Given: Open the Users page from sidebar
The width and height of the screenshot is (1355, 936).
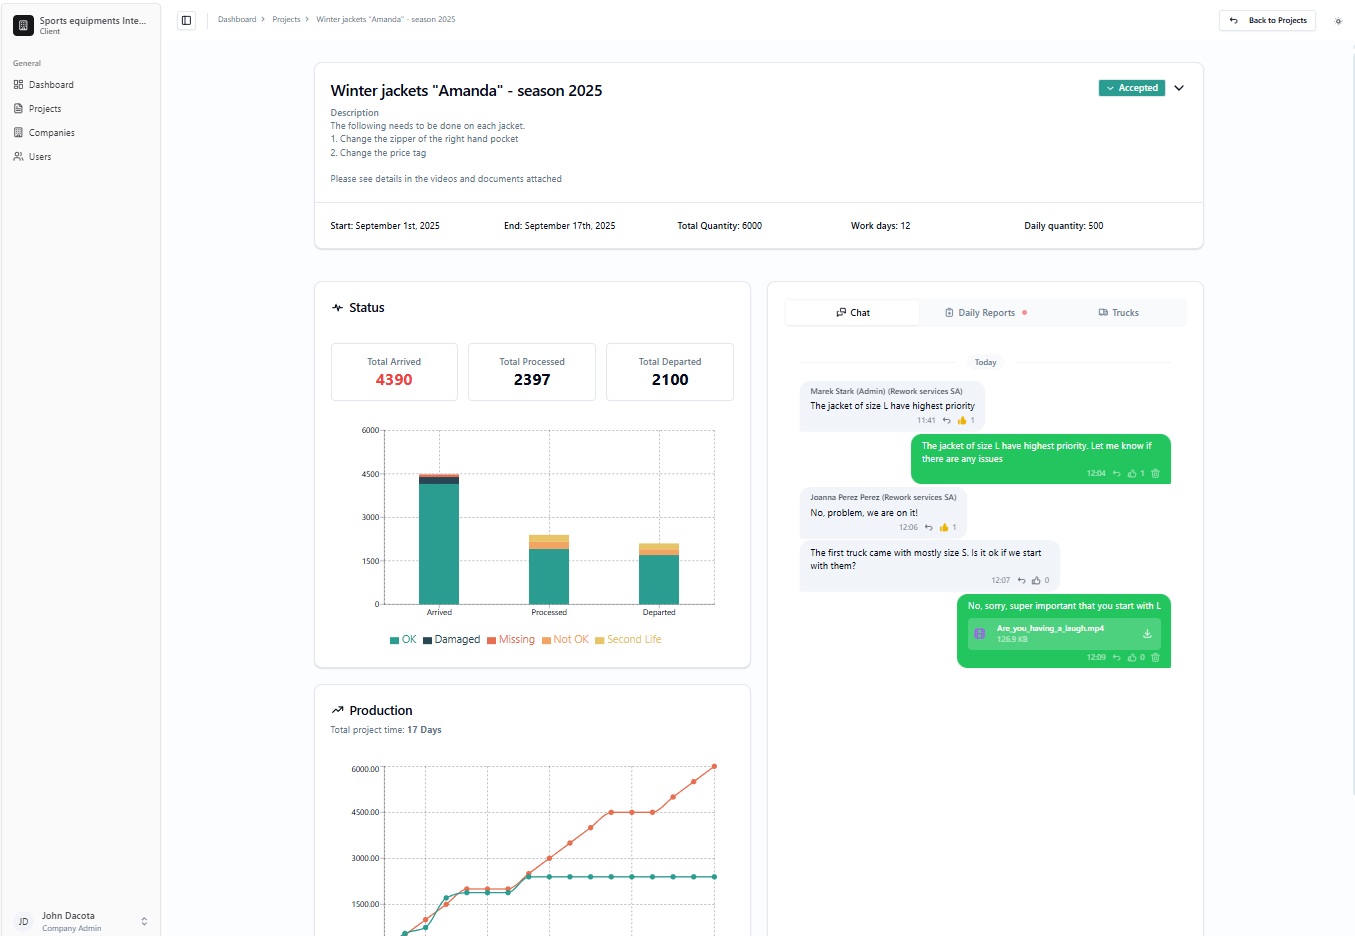Looking at the screenshot, I should 40,157.
